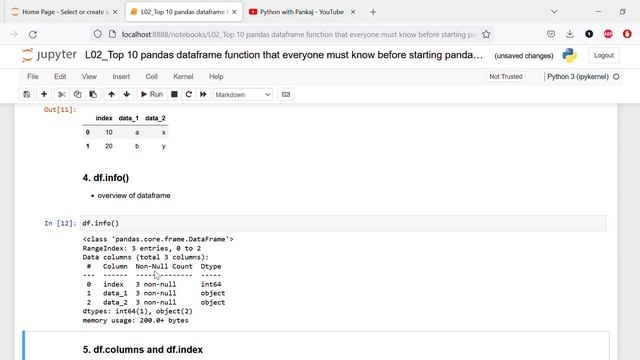Click the kernel idle indicator circle
Image resolution: width=640 pixels, height=360 pixels.
click(x=616, y=77)
